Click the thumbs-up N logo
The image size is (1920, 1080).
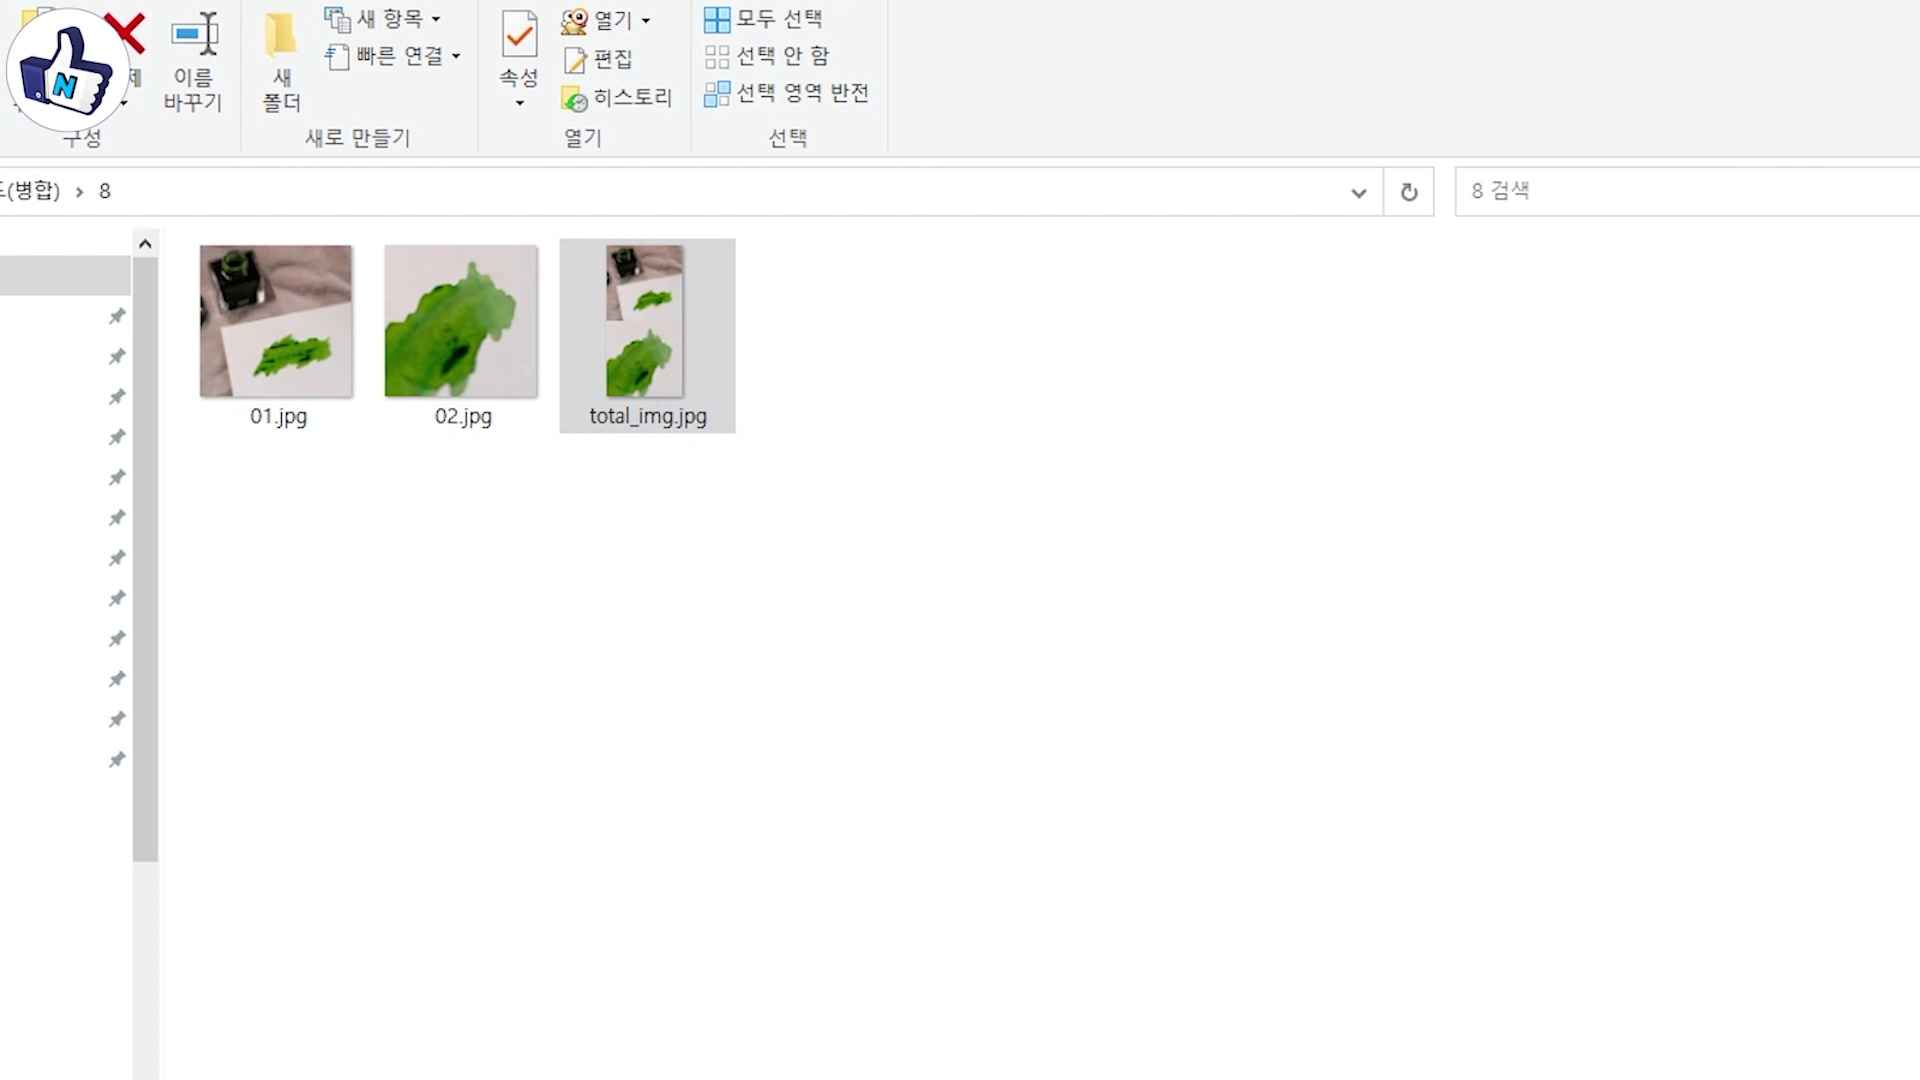[67, 70]
